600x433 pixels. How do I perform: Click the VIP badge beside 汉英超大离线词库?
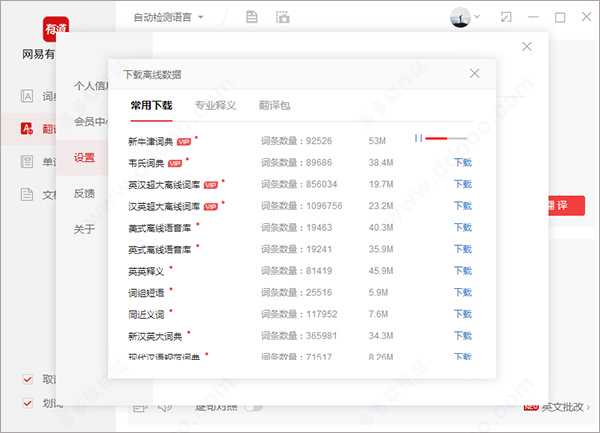211,207
